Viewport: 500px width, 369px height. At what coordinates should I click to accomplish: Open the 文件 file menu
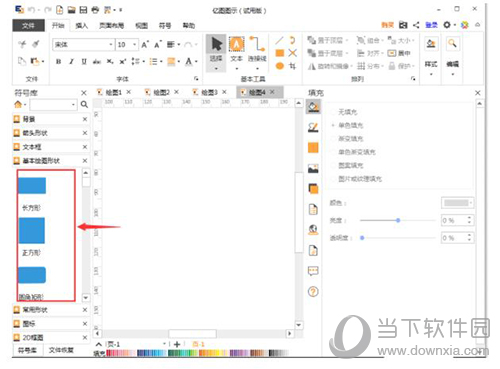[x=28, y=26]
